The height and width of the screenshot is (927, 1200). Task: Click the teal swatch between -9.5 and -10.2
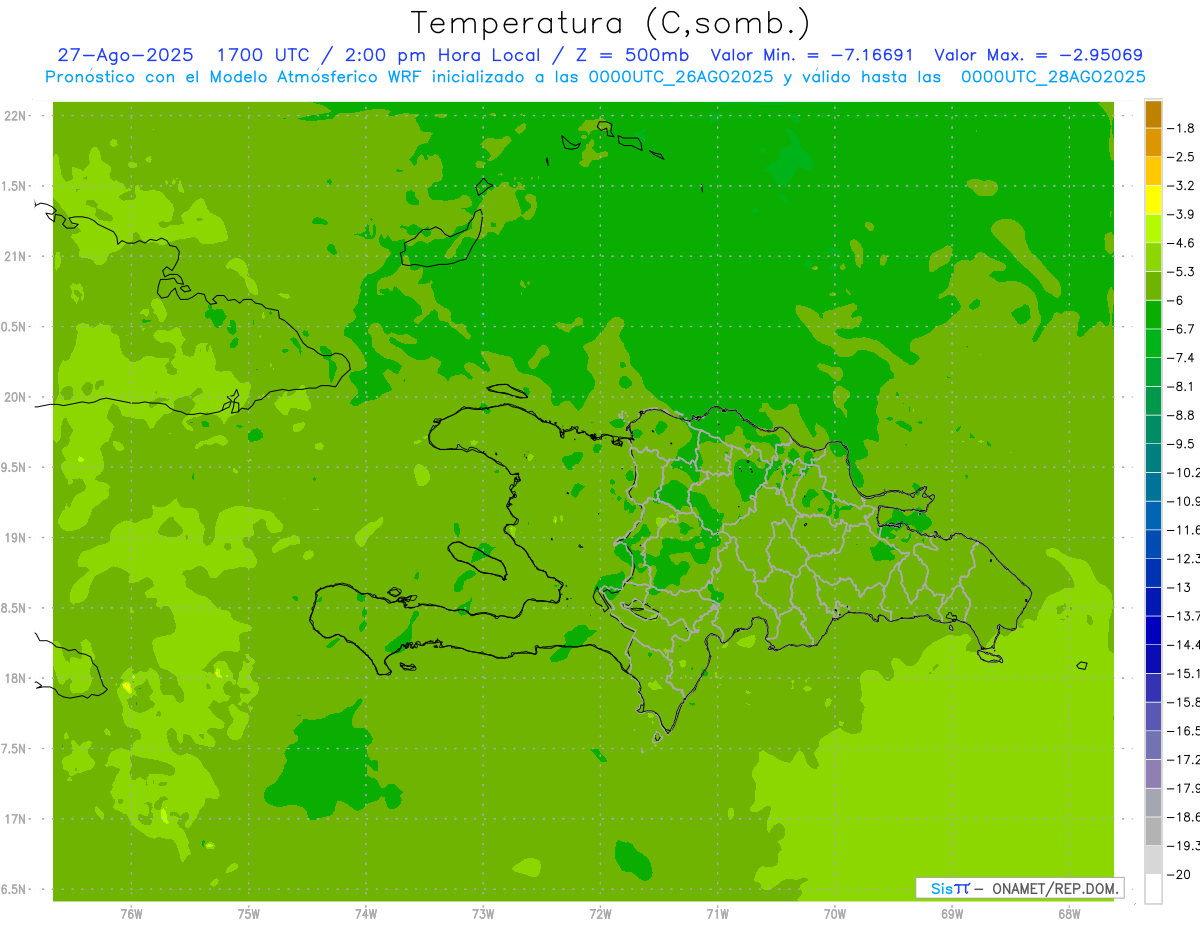point(1153,458)
